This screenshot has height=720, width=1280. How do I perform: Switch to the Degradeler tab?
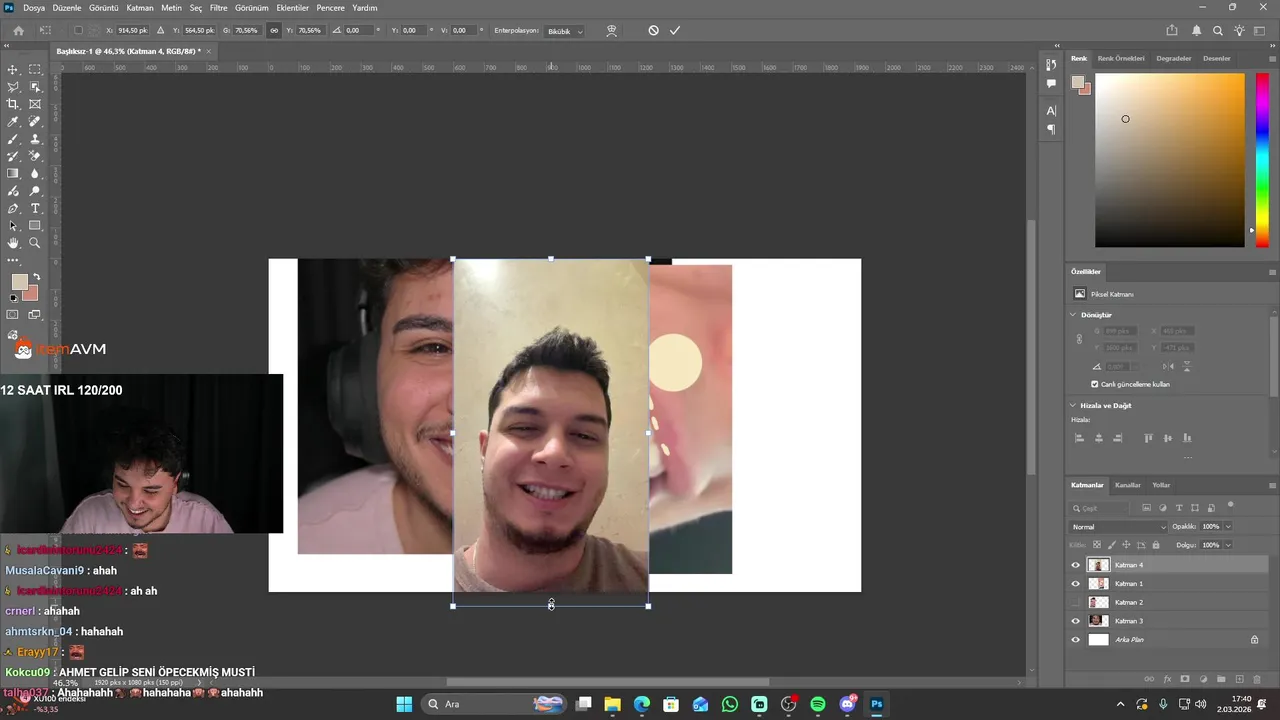[1174, 59]
